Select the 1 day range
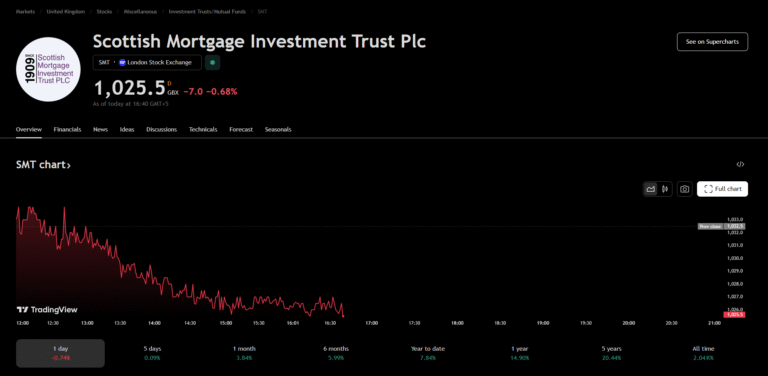 [61, 353]
